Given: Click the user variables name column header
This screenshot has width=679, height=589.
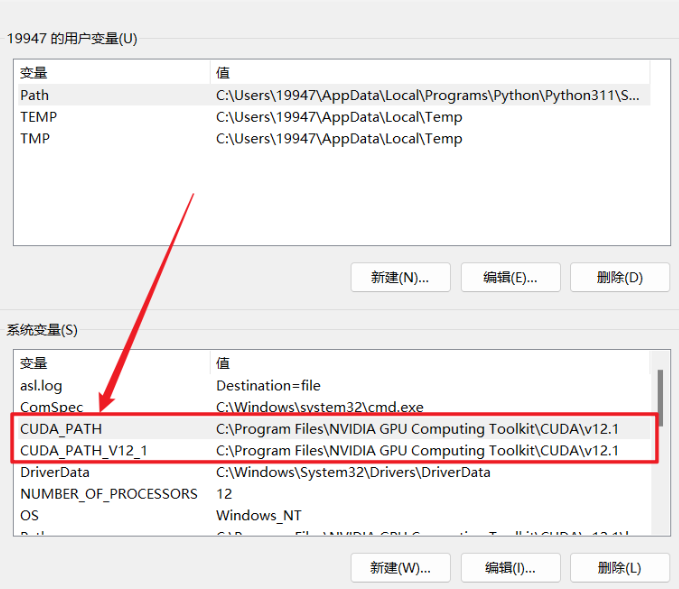Looking at the screenshot, I should [x=113, y=73].
